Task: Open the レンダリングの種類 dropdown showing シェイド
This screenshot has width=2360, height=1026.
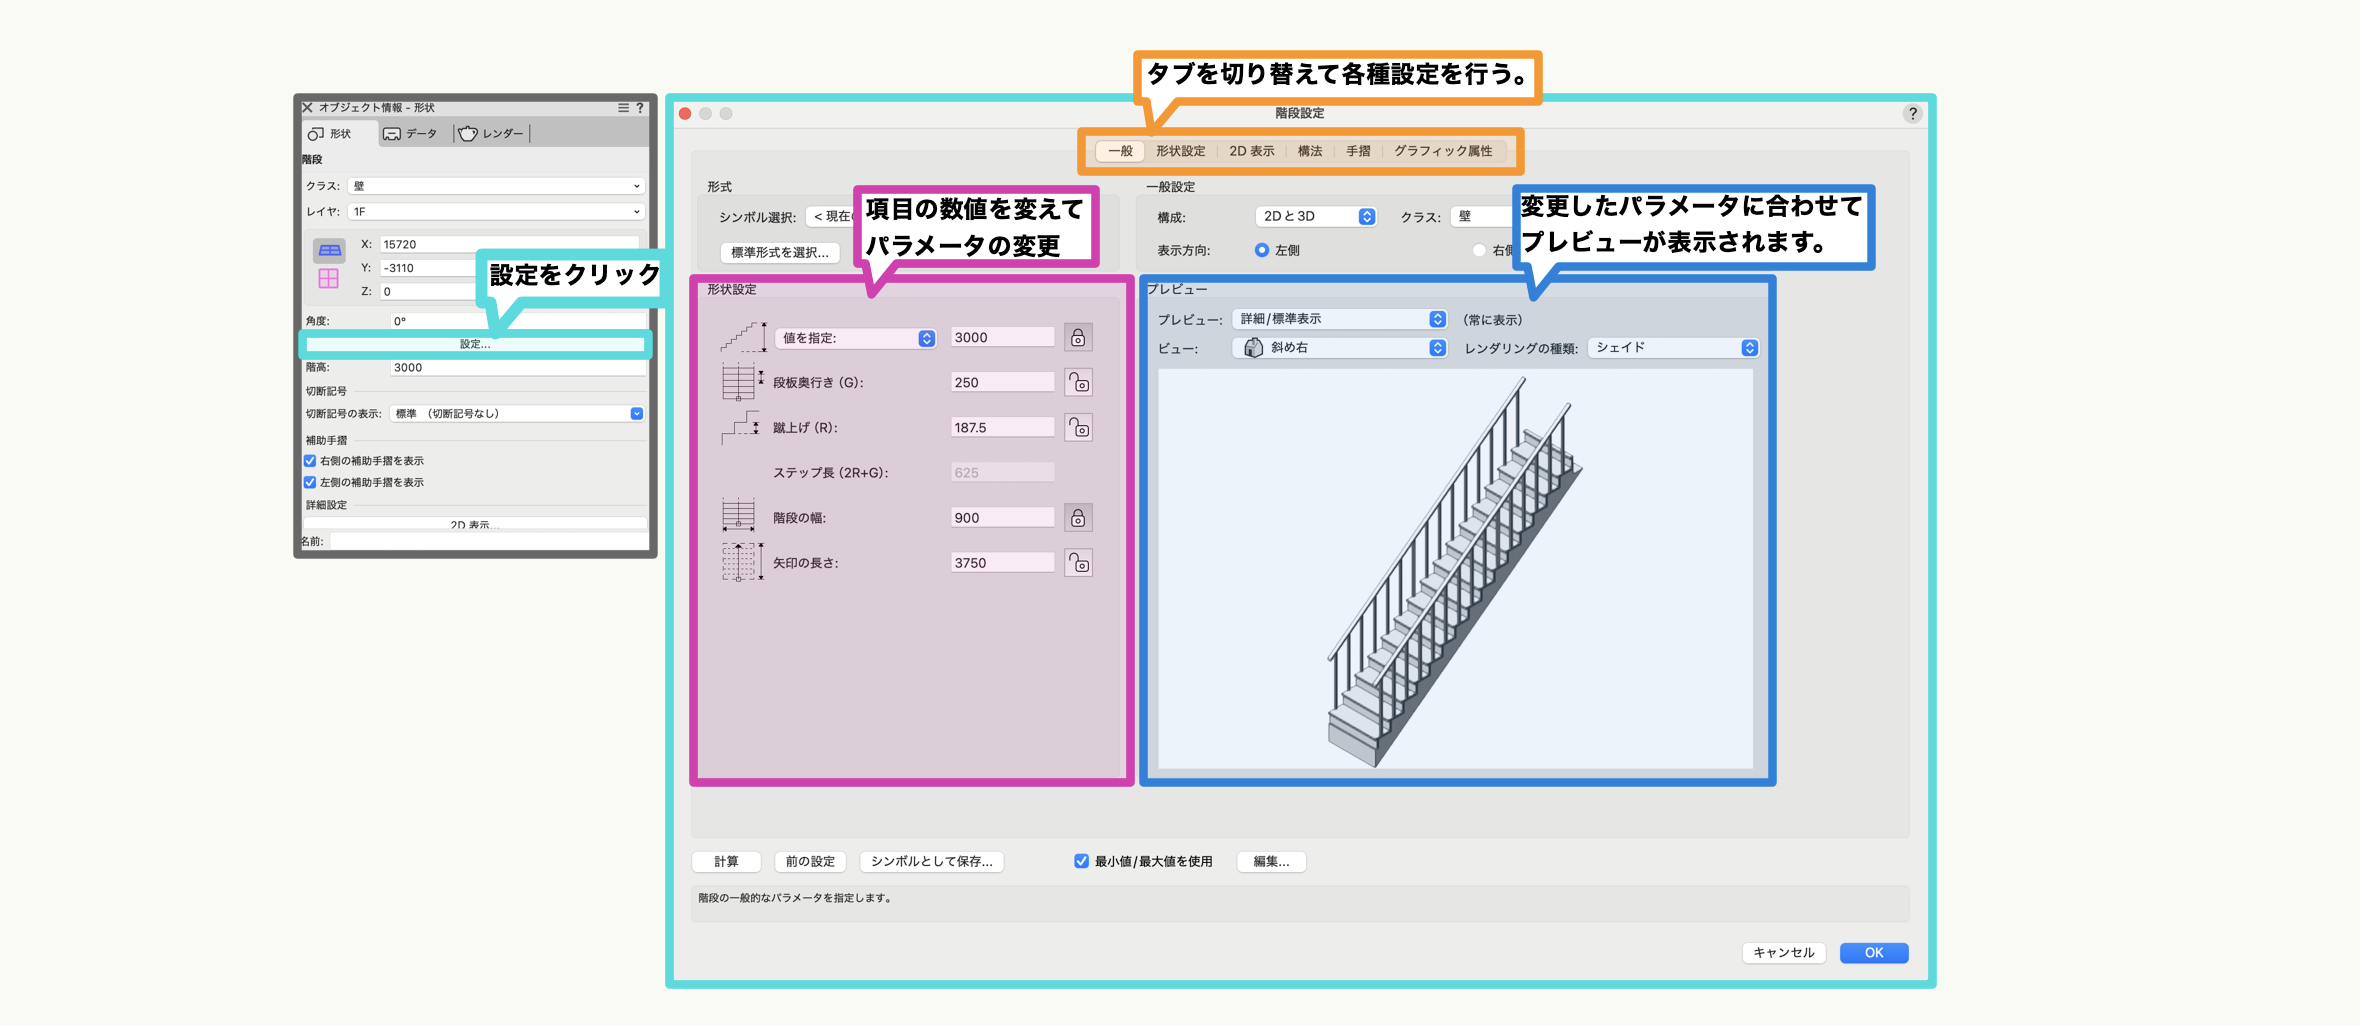Action: pyautogui.click(x=1672, y=348)
